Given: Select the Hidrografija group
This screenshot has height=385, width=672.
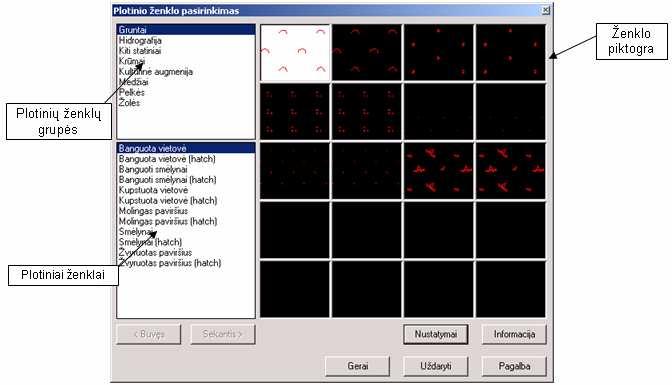Looking at the screenshot, I should pos(140,40).
